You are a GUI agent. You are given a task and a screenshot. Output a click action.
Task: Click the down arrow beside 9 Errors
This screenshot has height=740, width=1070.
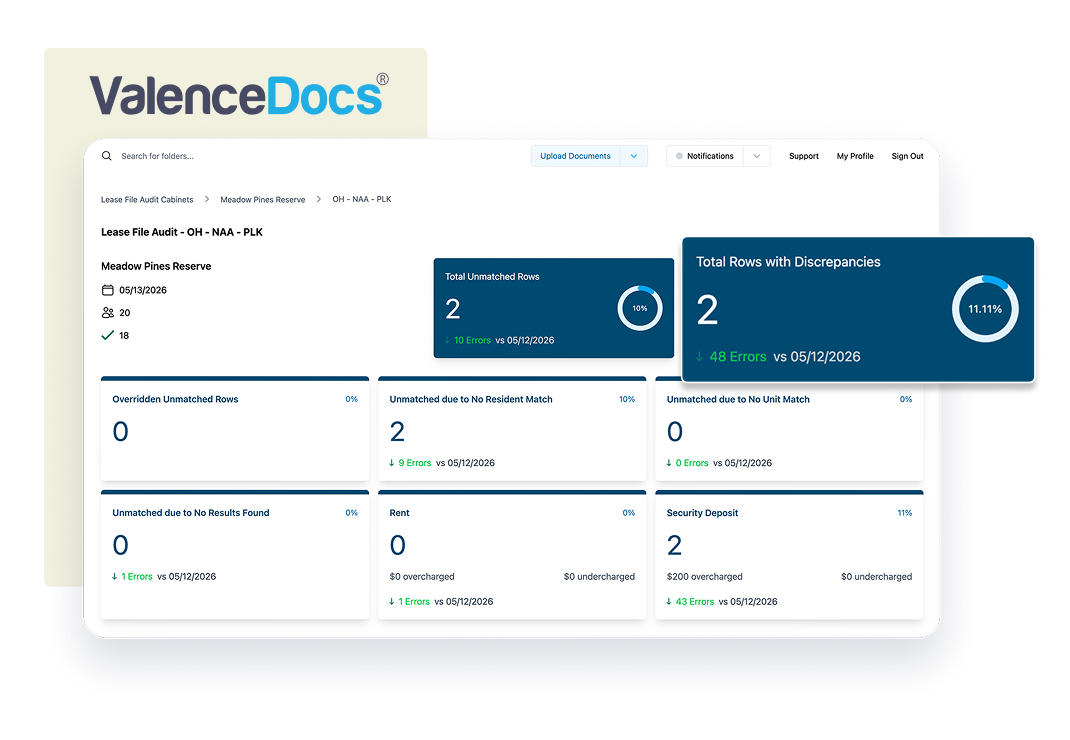pyautogui.click(x=392, y=463)
